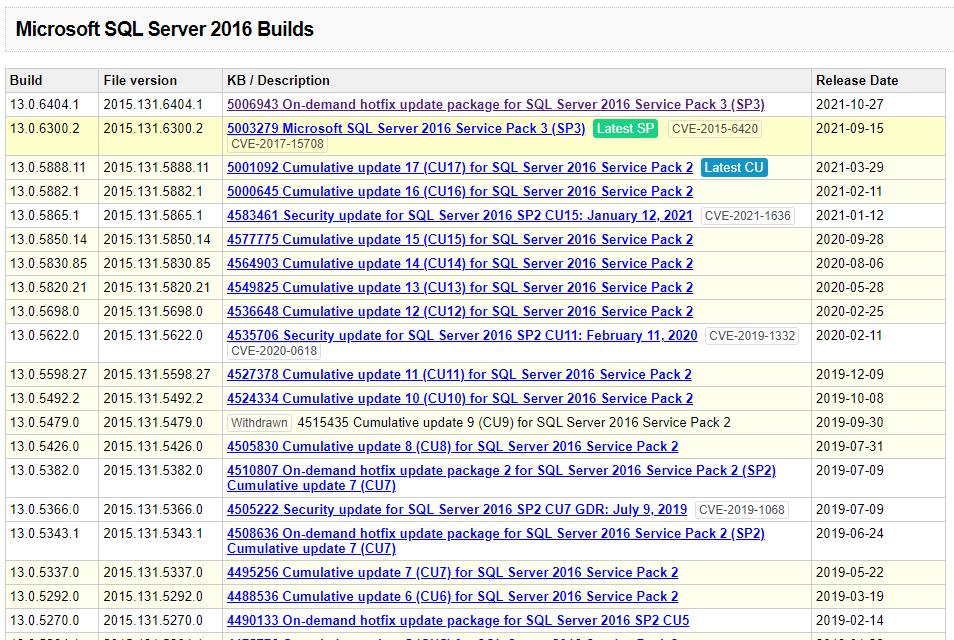This screenshot has height=640, width=954.
Task: Select build number 13.0.5830.85
Action: coord(48,264)
